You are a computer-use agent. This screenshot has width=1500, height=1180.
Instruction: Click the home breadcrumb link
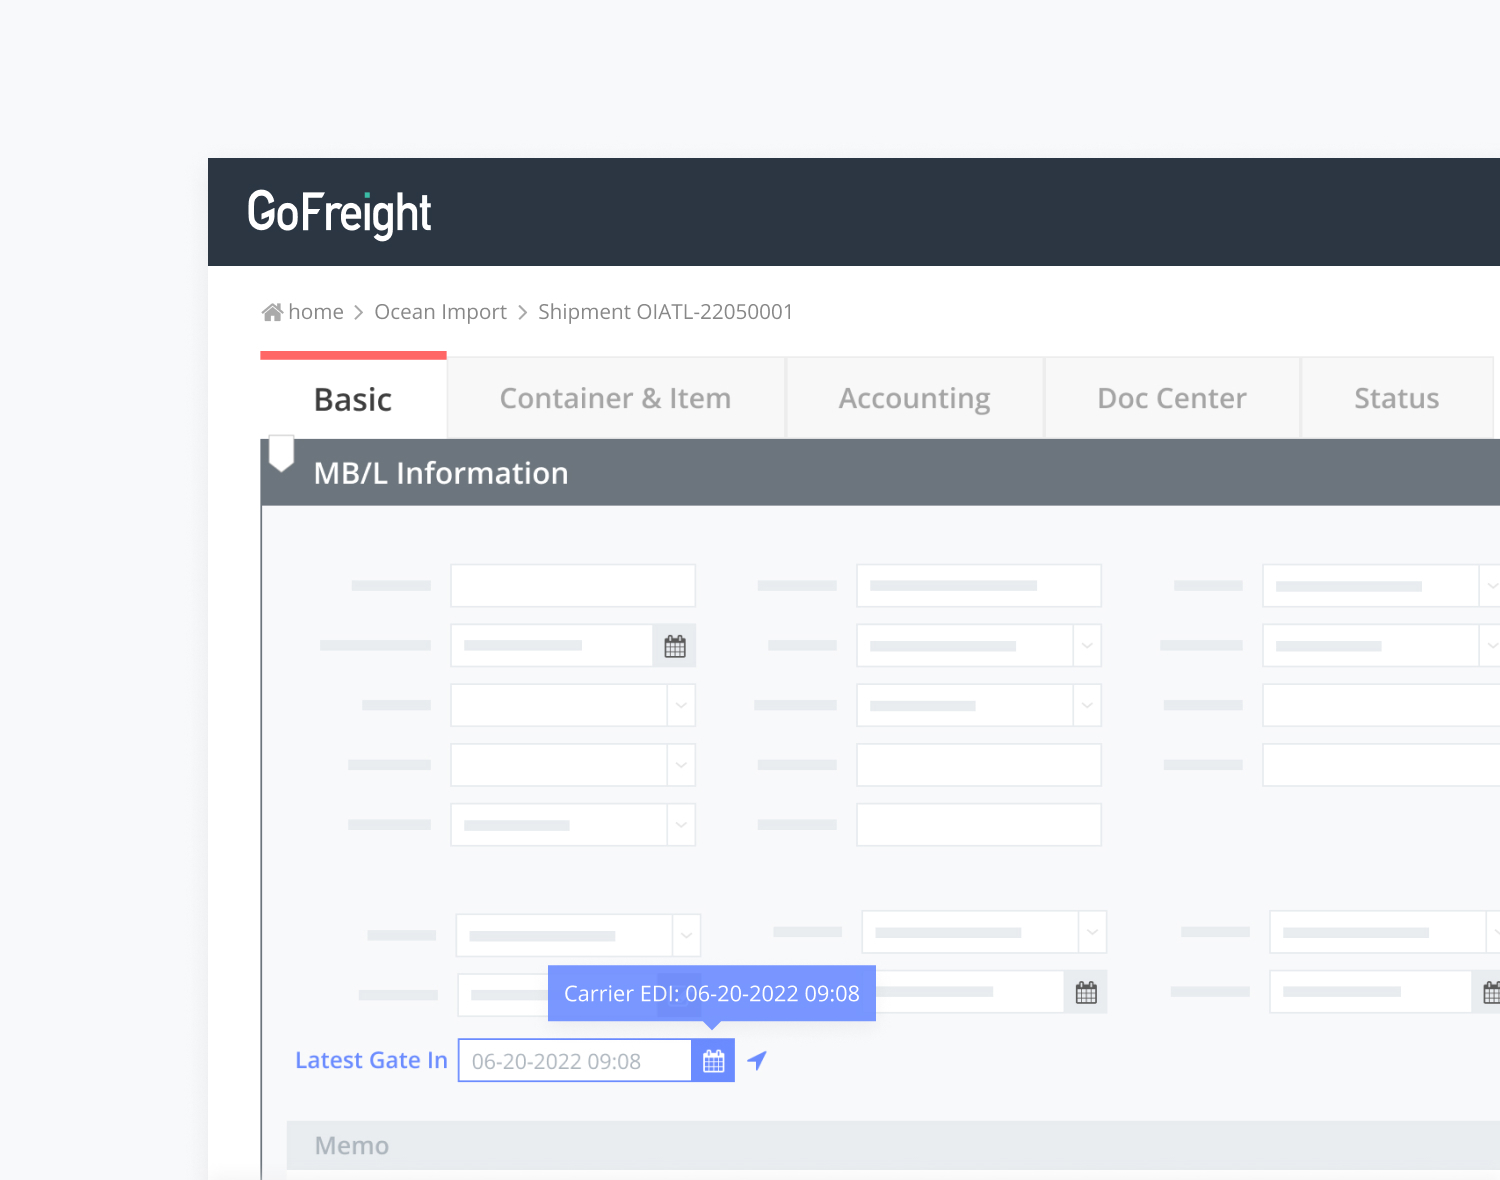pyautogui.click(x=316, y=312)
